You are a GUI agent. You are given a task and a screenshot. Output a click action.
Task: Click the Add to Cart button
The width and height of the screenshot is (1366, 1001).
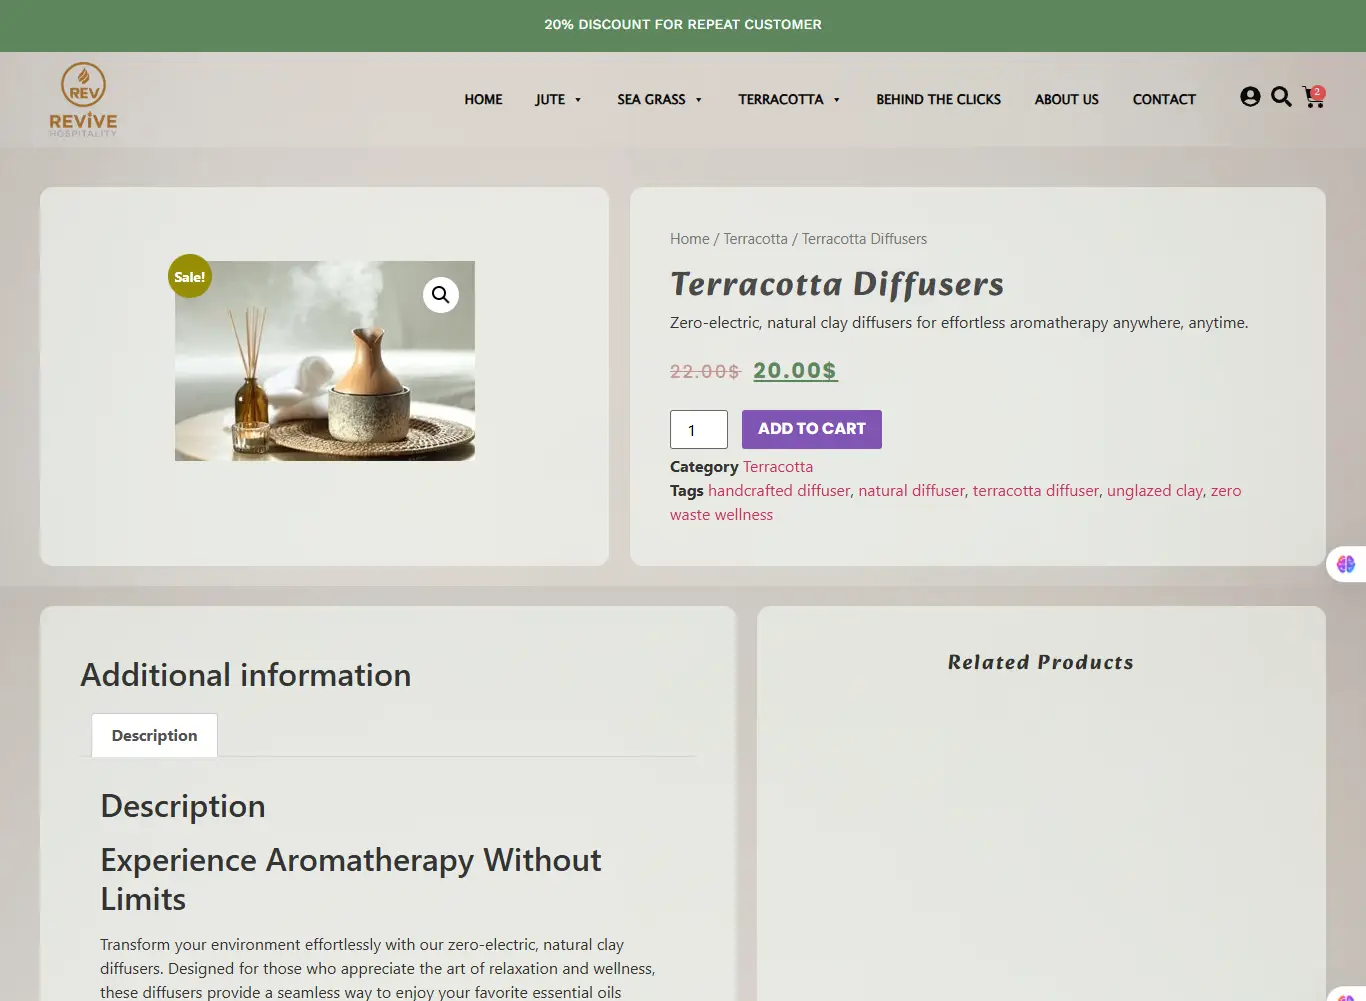point(812,429)
